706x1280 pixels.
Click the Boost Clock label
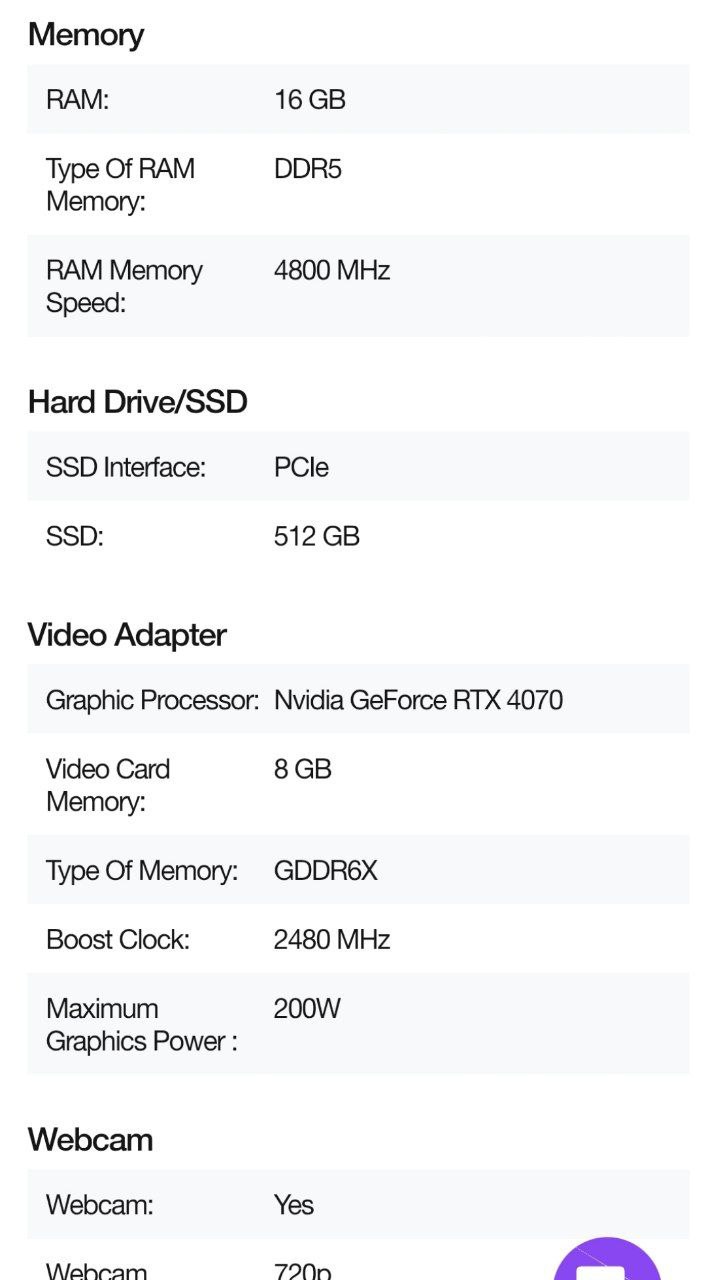(118, 940)
